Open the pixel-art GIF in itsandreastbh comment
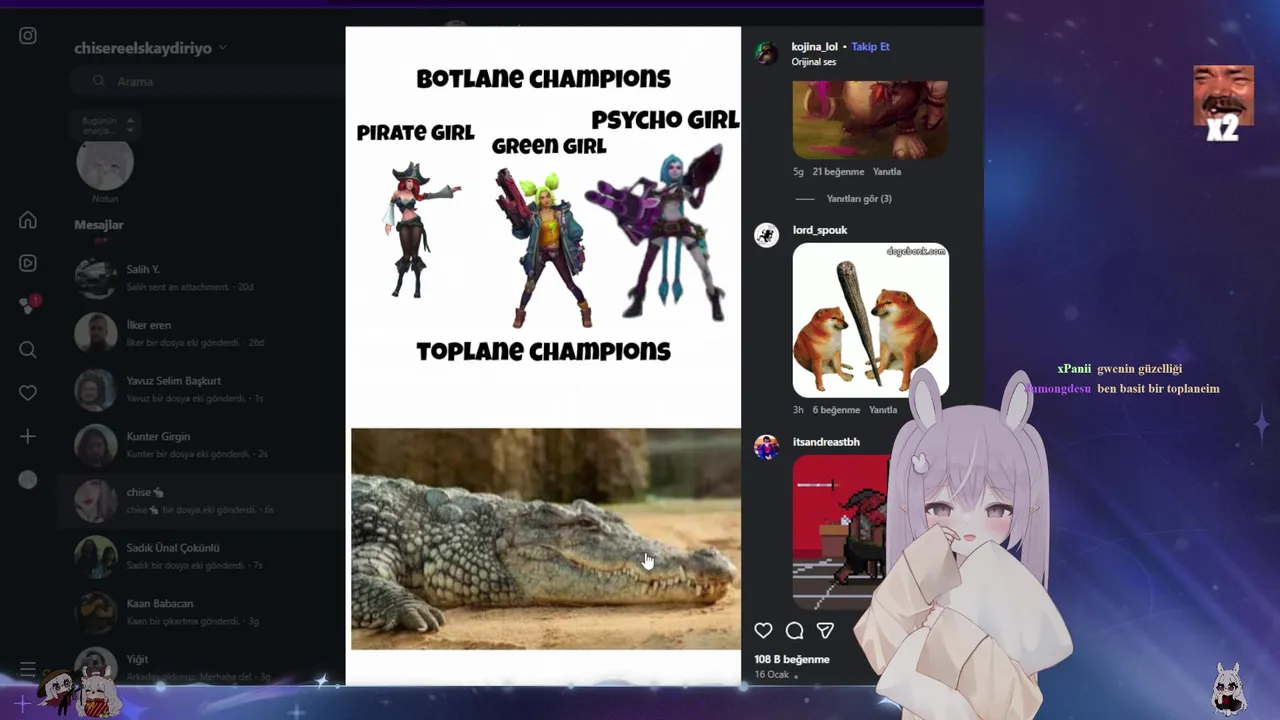The height and width of the screenshot is (720, 1280). tap(840, 532)
